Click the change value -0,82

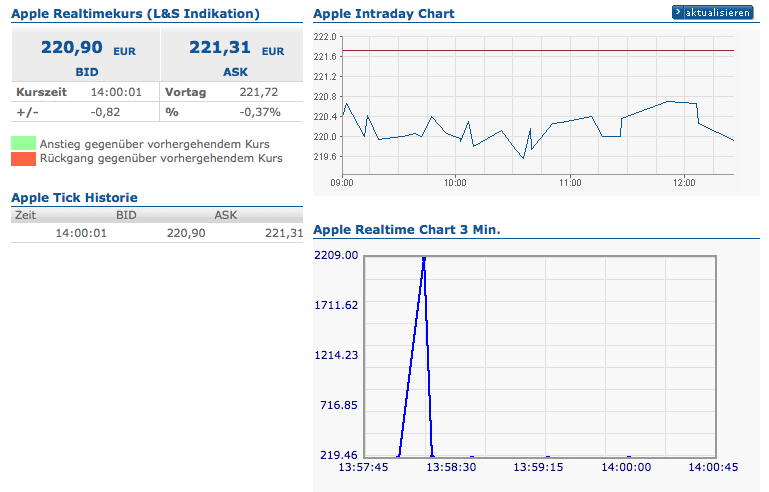pos(105,112)
